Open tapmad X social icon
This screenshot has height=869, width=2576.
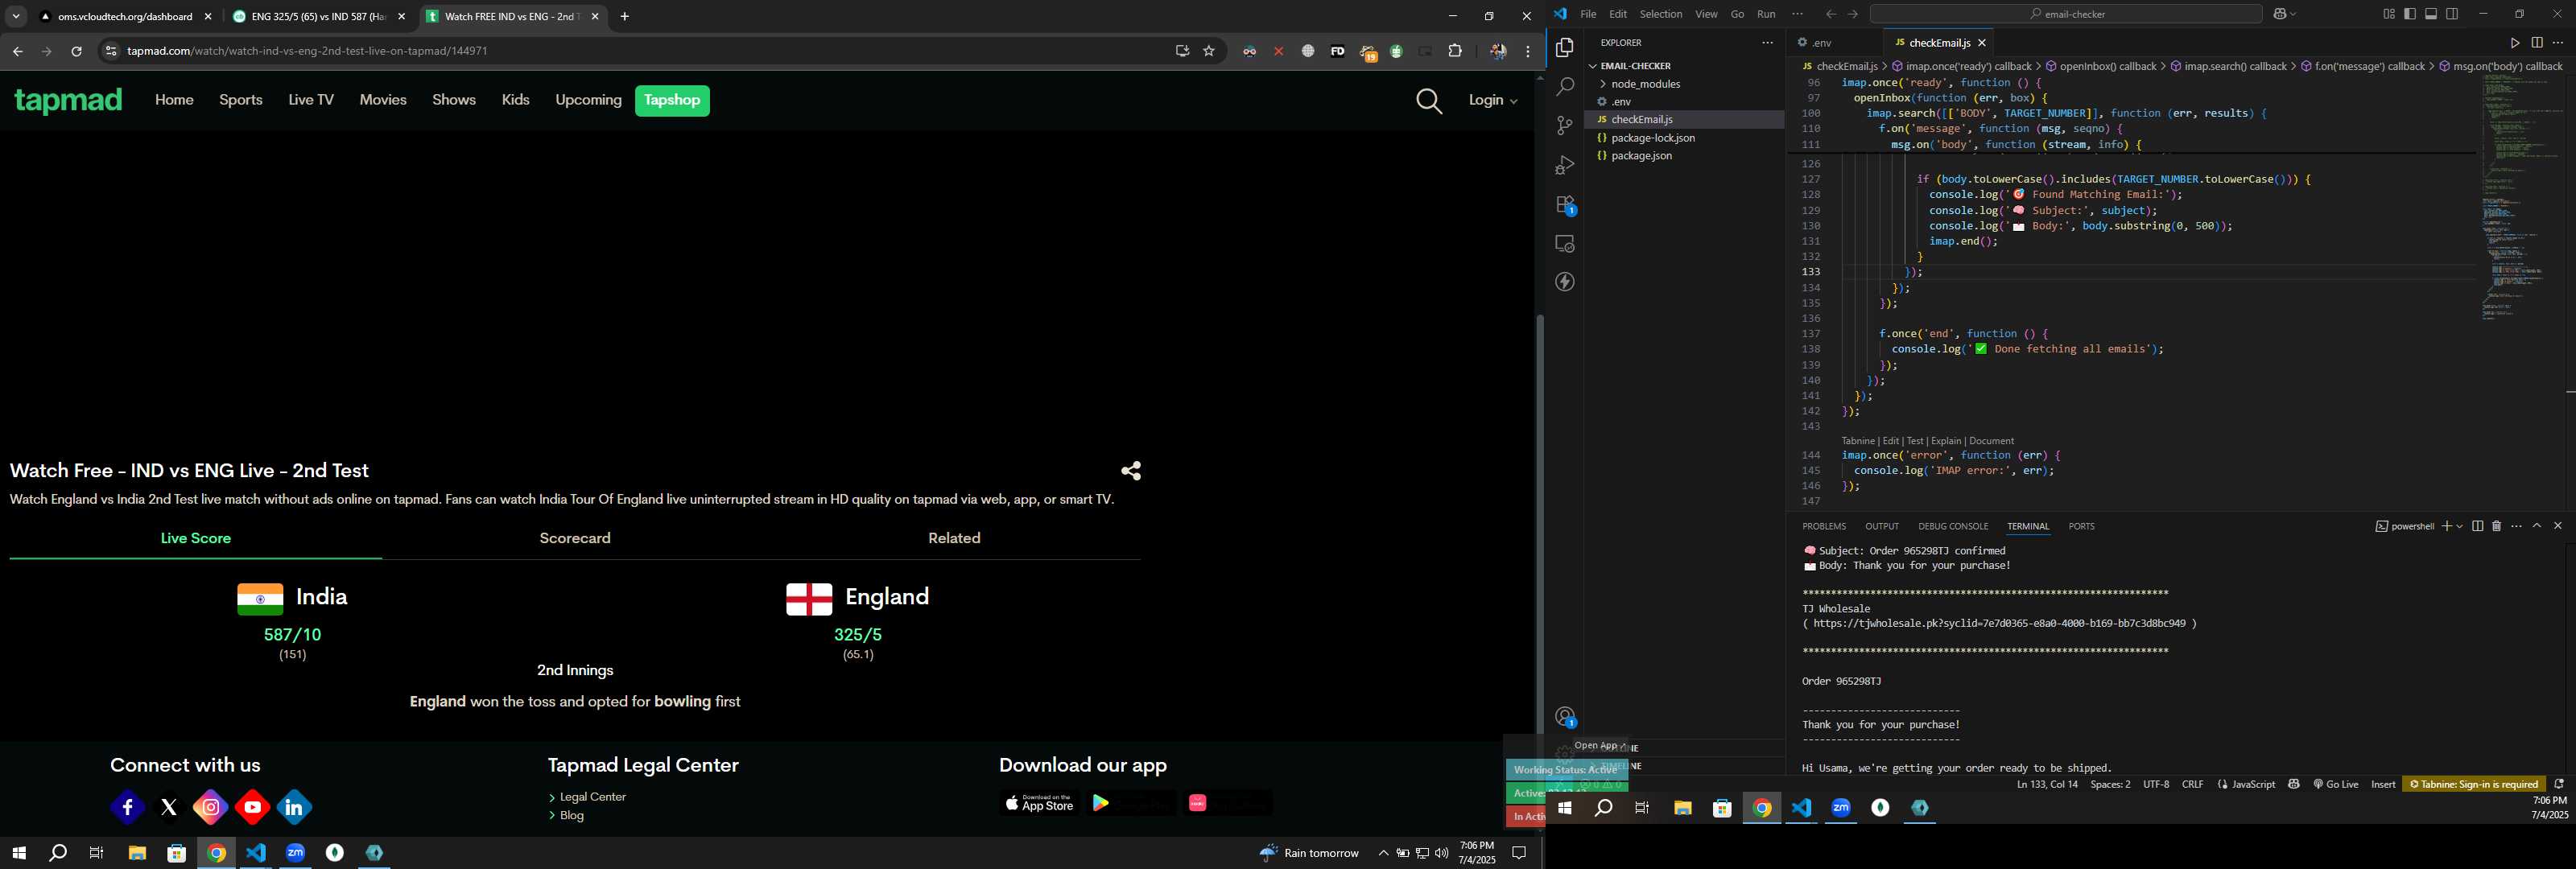(x=169, y=807)
